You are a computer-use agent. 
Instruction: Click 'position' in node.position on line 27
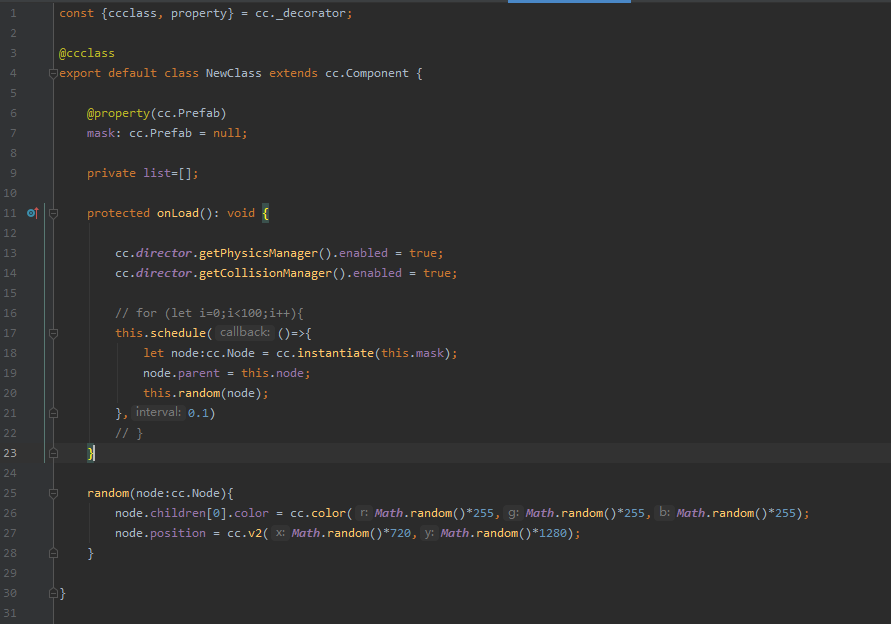tap(178, 533)
